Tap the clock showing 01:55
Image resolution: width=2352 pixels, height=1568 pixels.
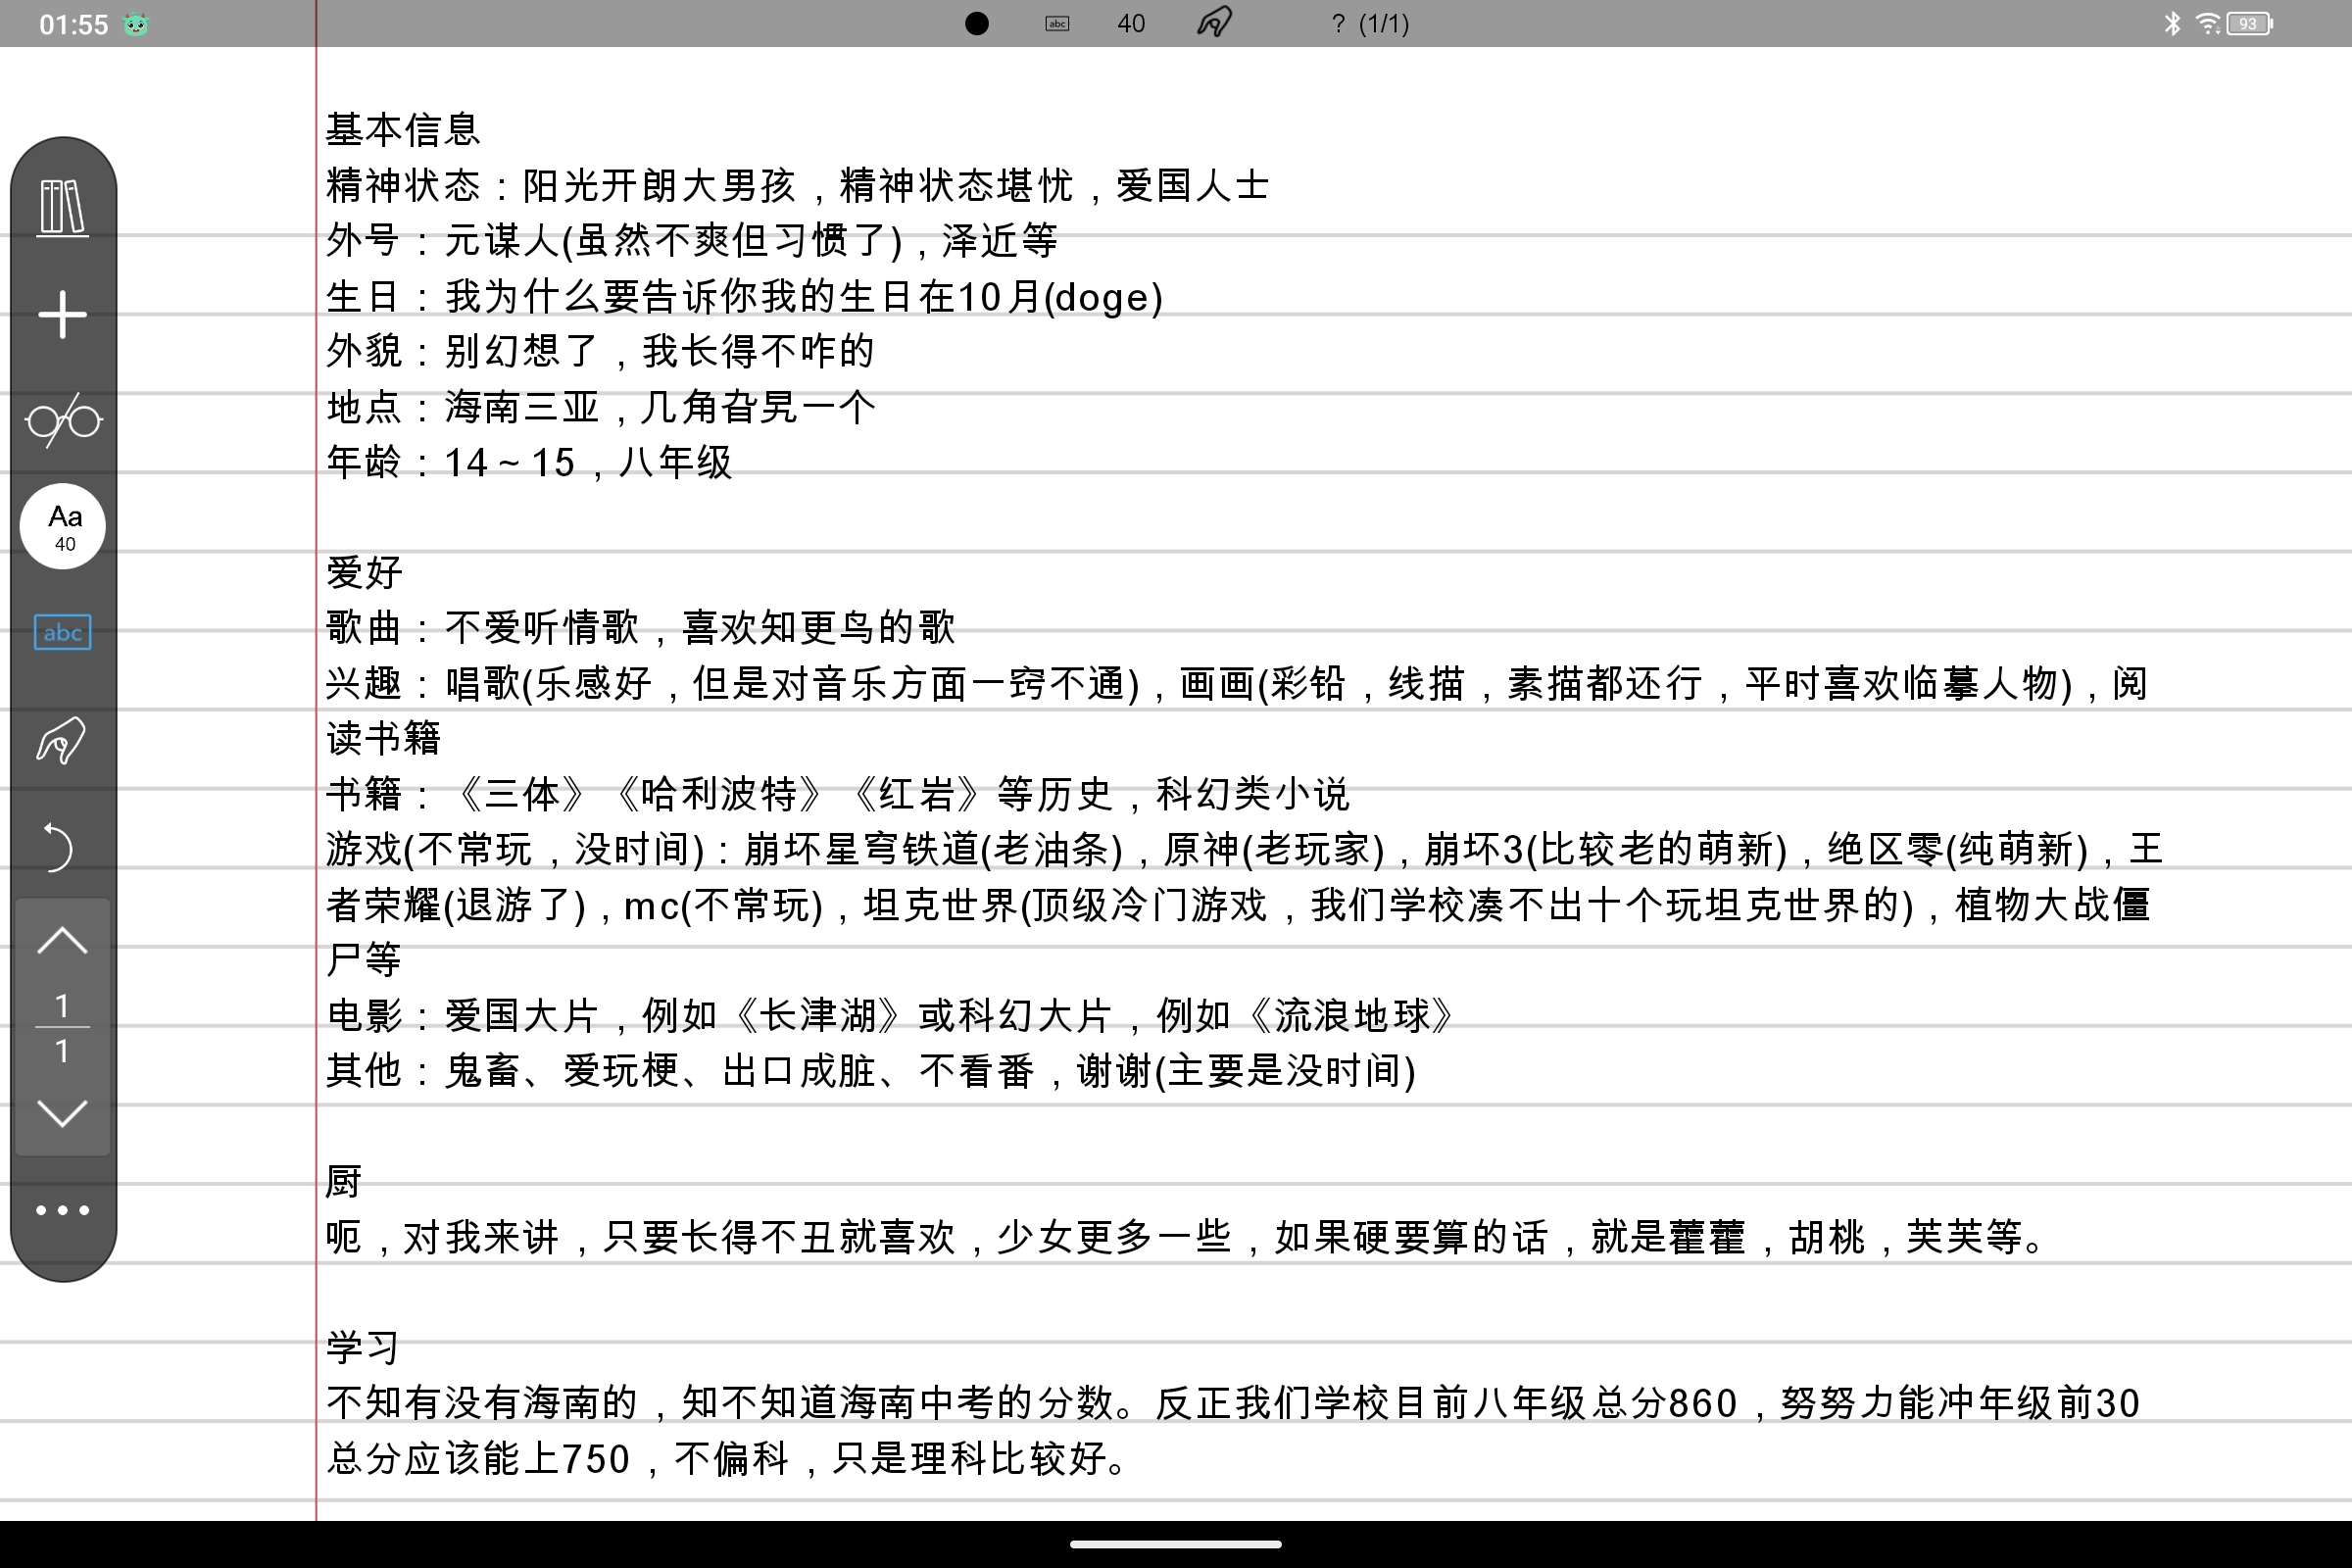(73, 24)
